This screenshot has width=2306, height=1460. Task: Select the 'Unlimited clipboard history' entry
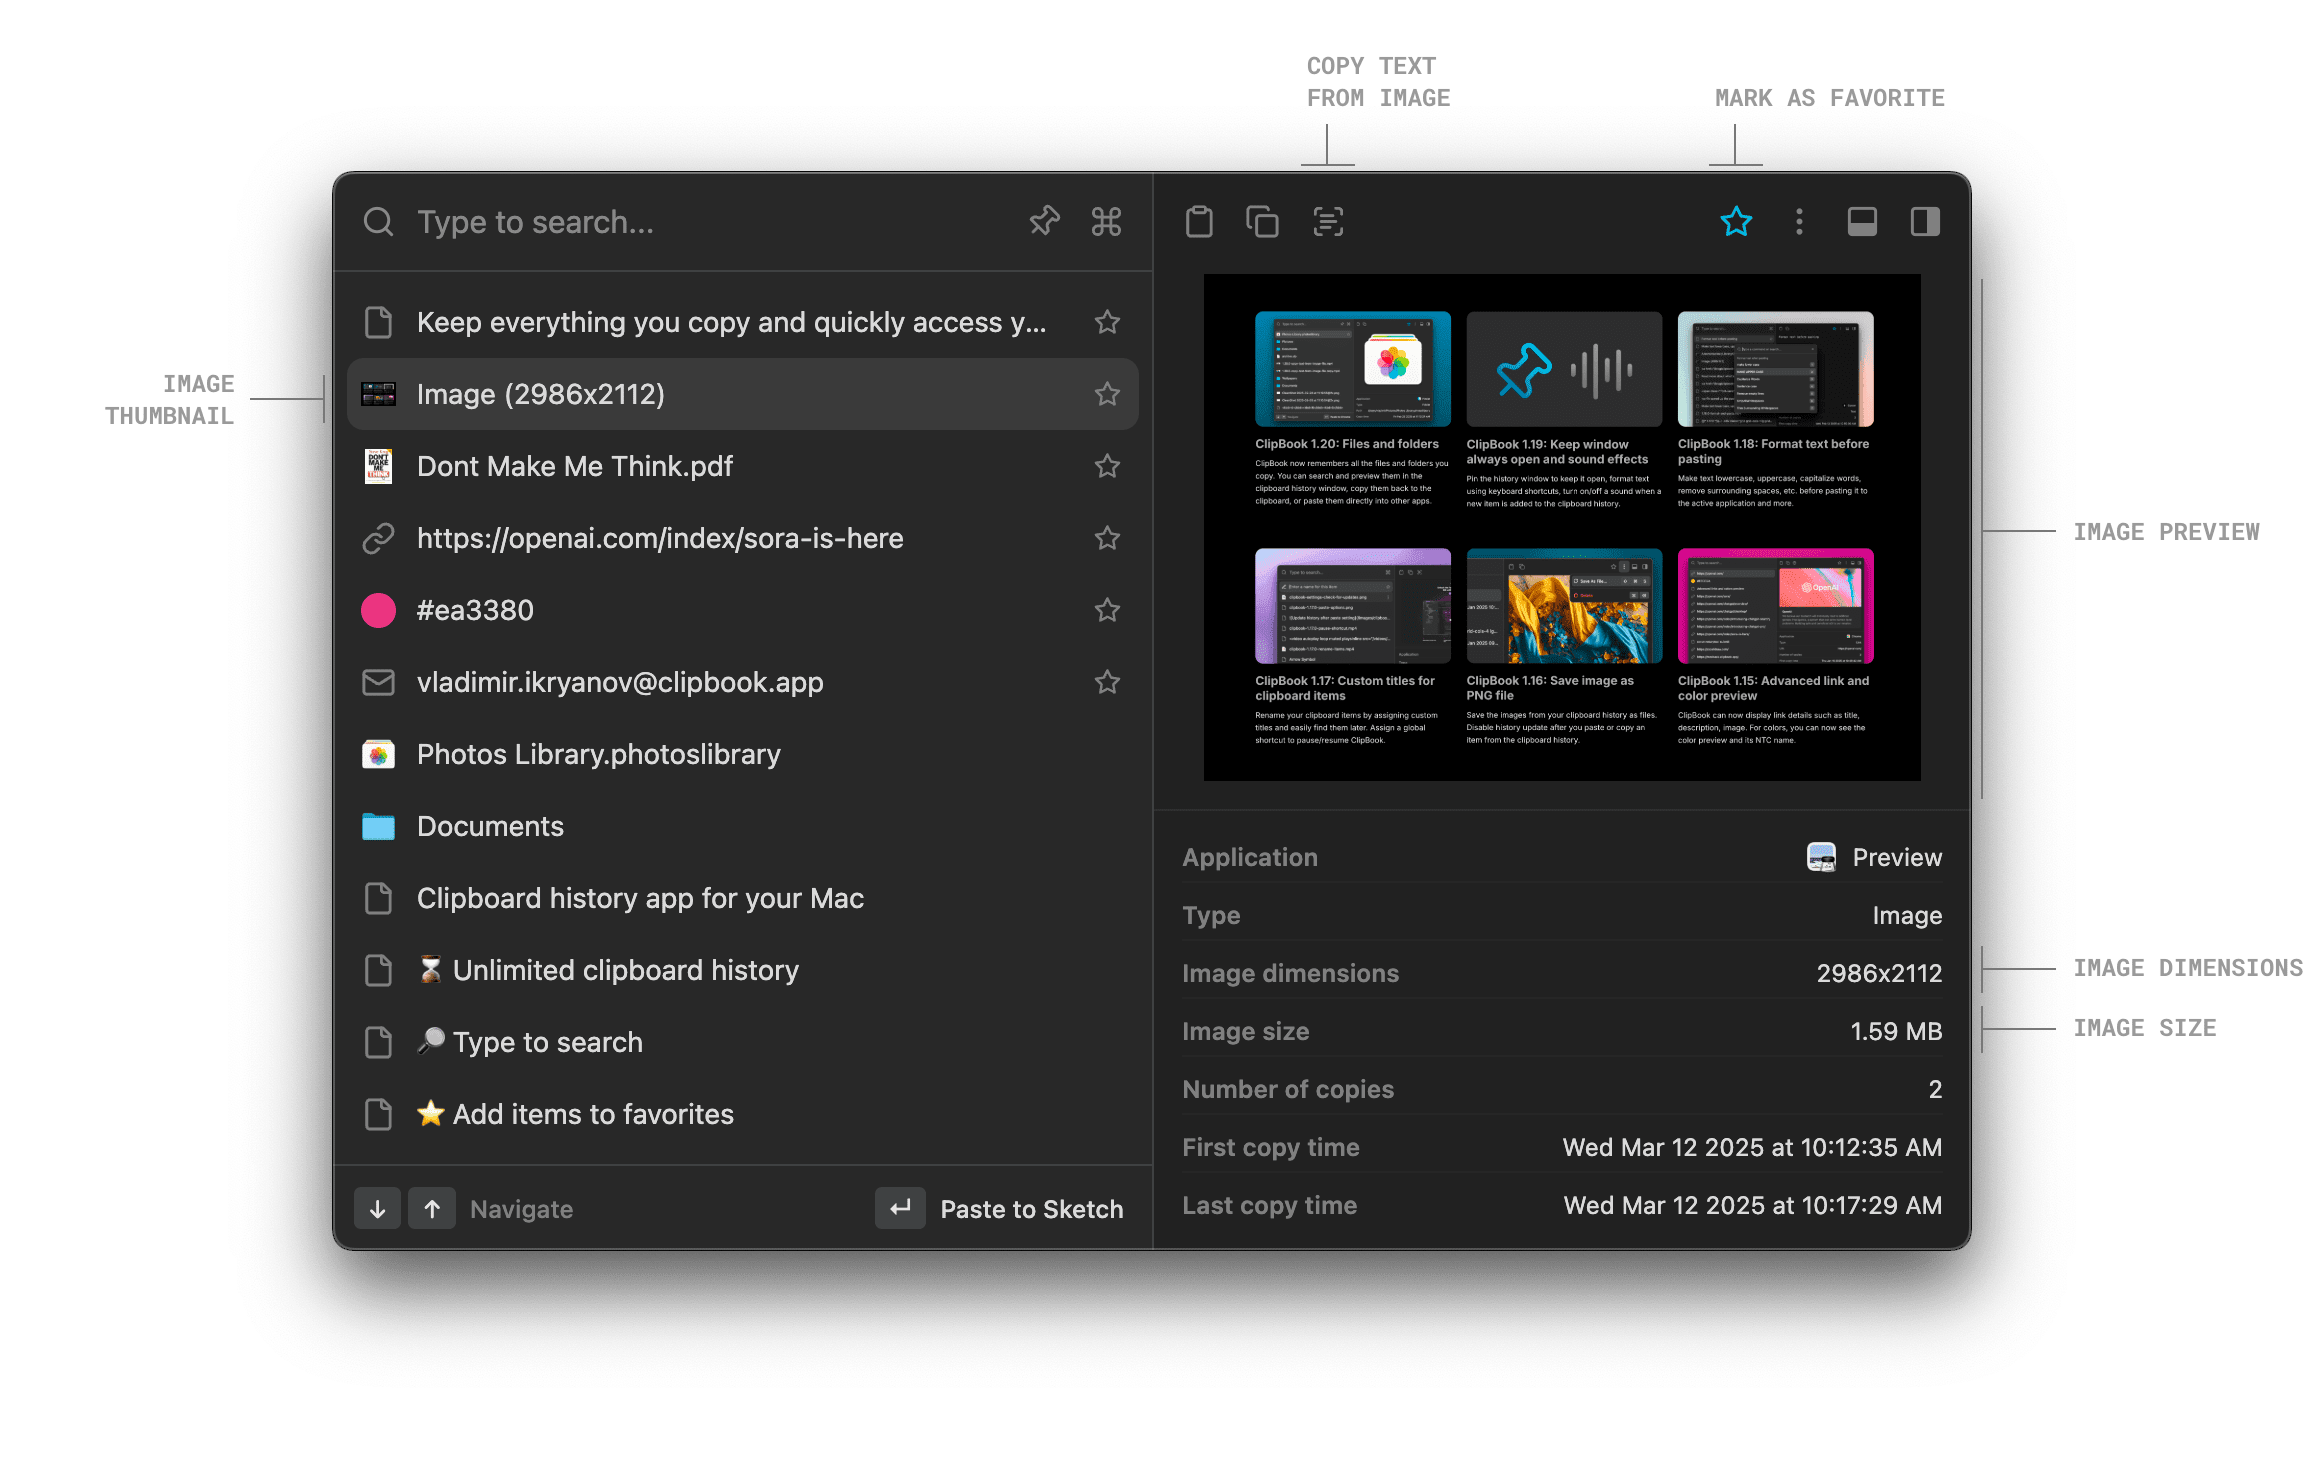click(625, 969)
